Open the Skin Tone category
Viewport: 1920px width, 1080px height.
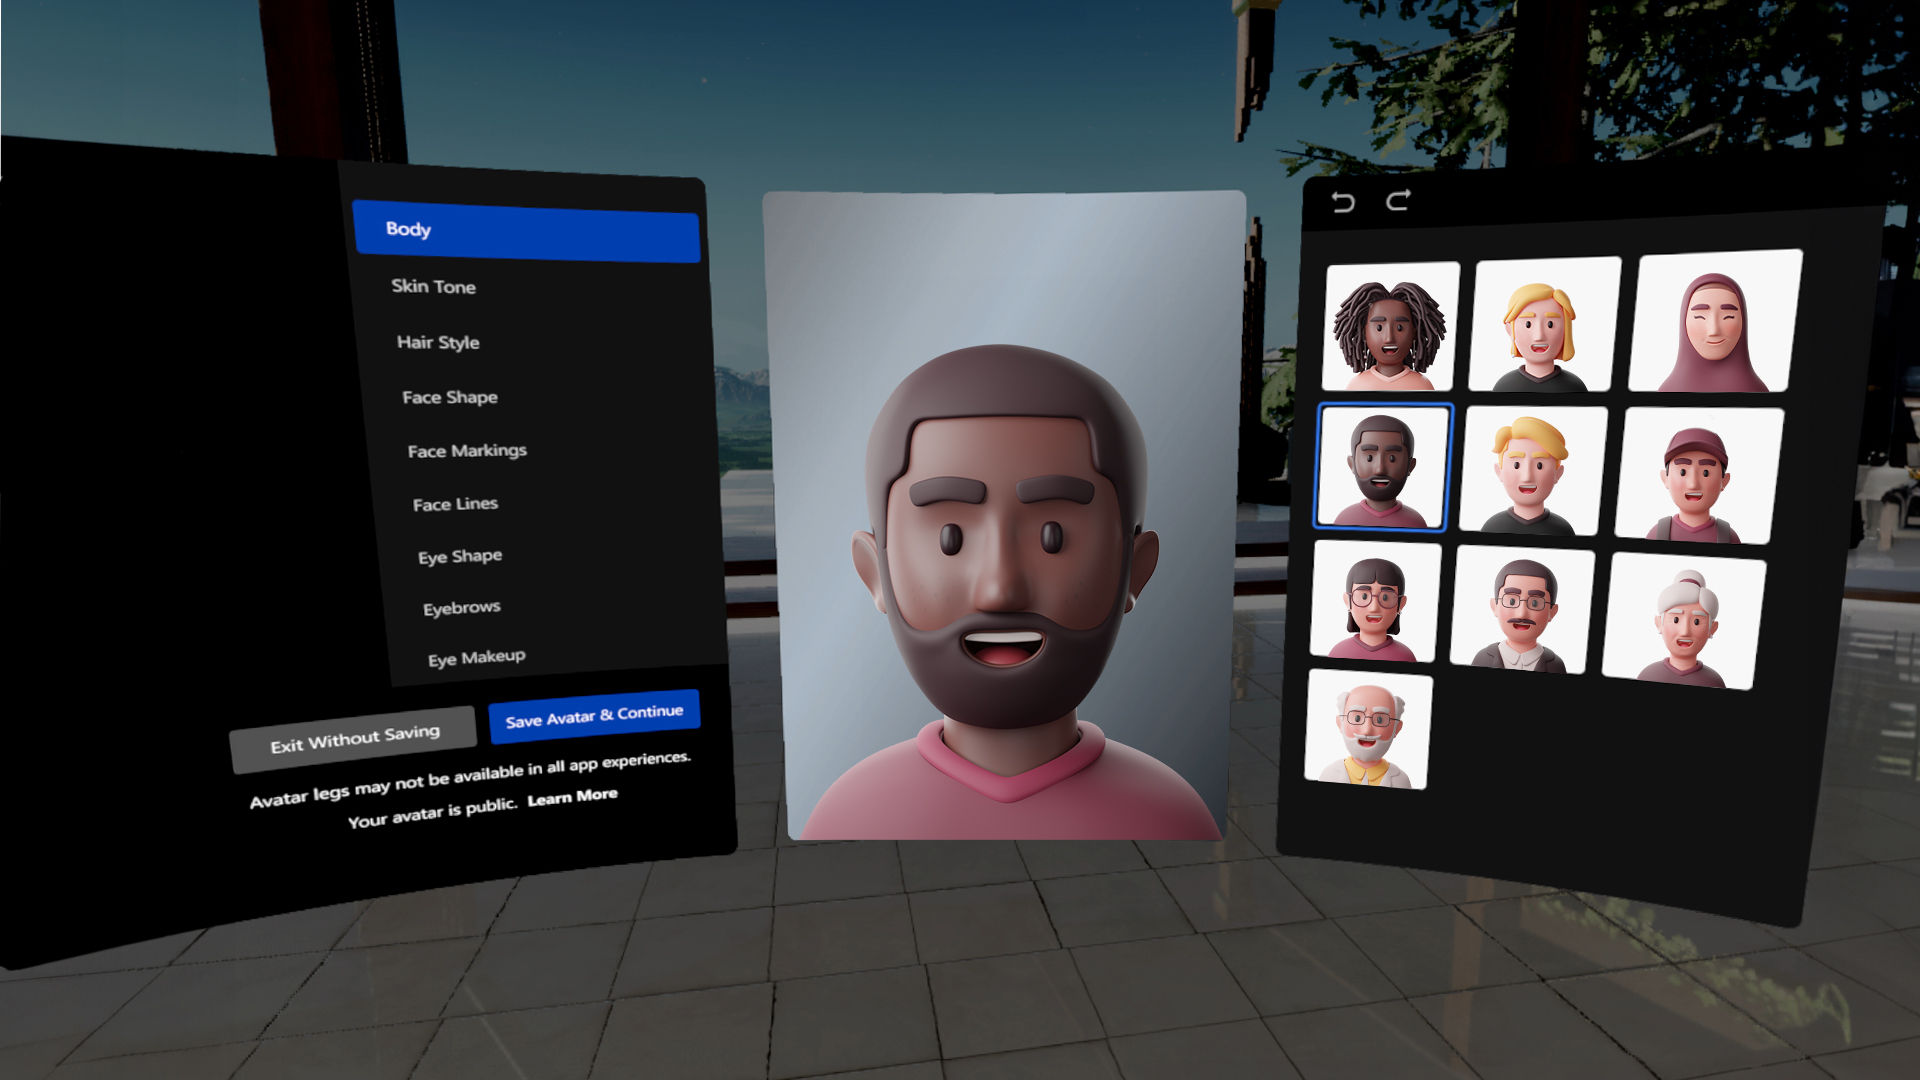click(433, 287)
